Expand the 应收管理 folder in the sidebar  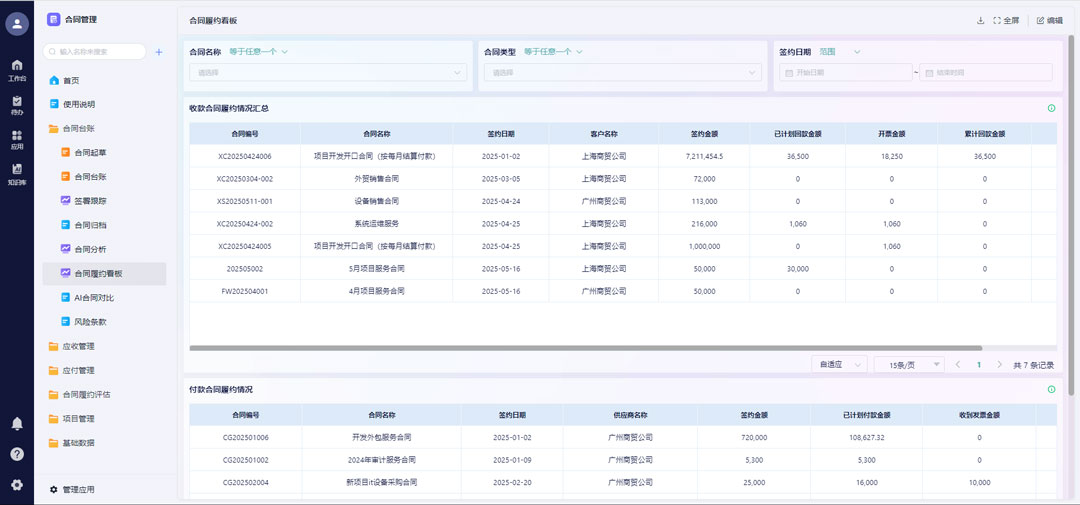pyautogui.click(x=78, y=347)
